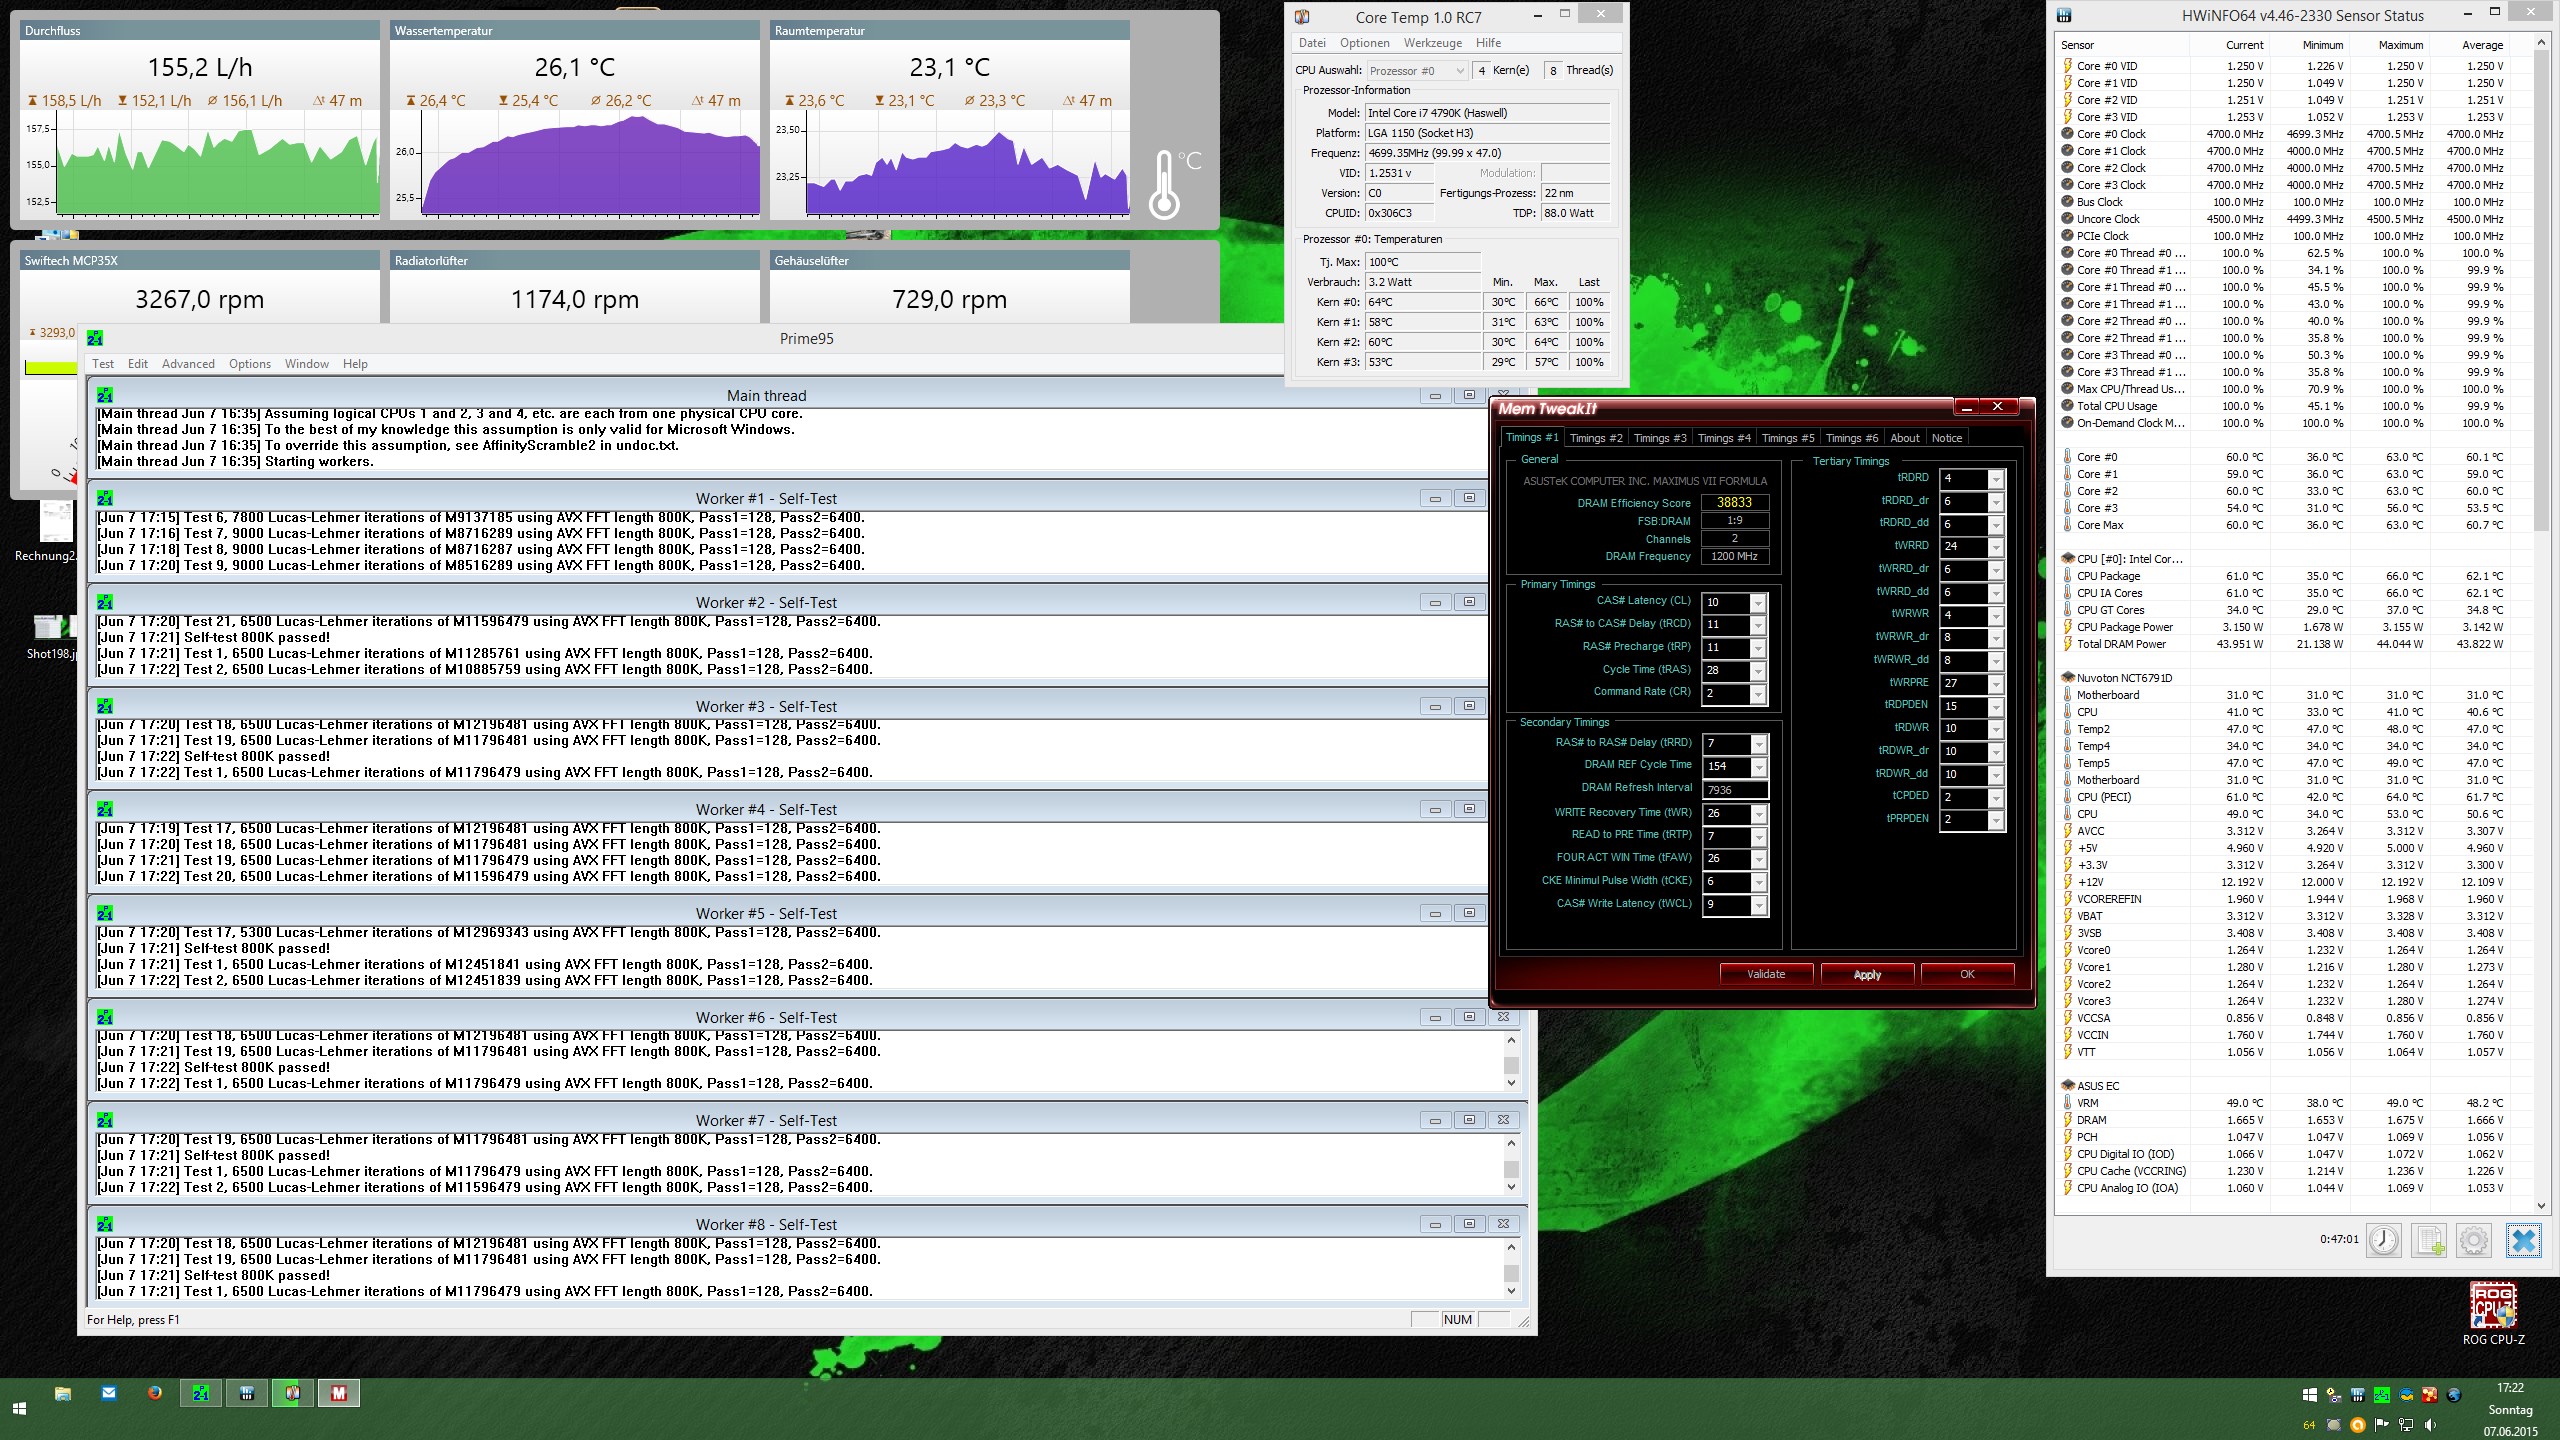Click the OK button in Mem TweakIt
This screenshot has width=2560, height=1440.
tap(1967, 974)
